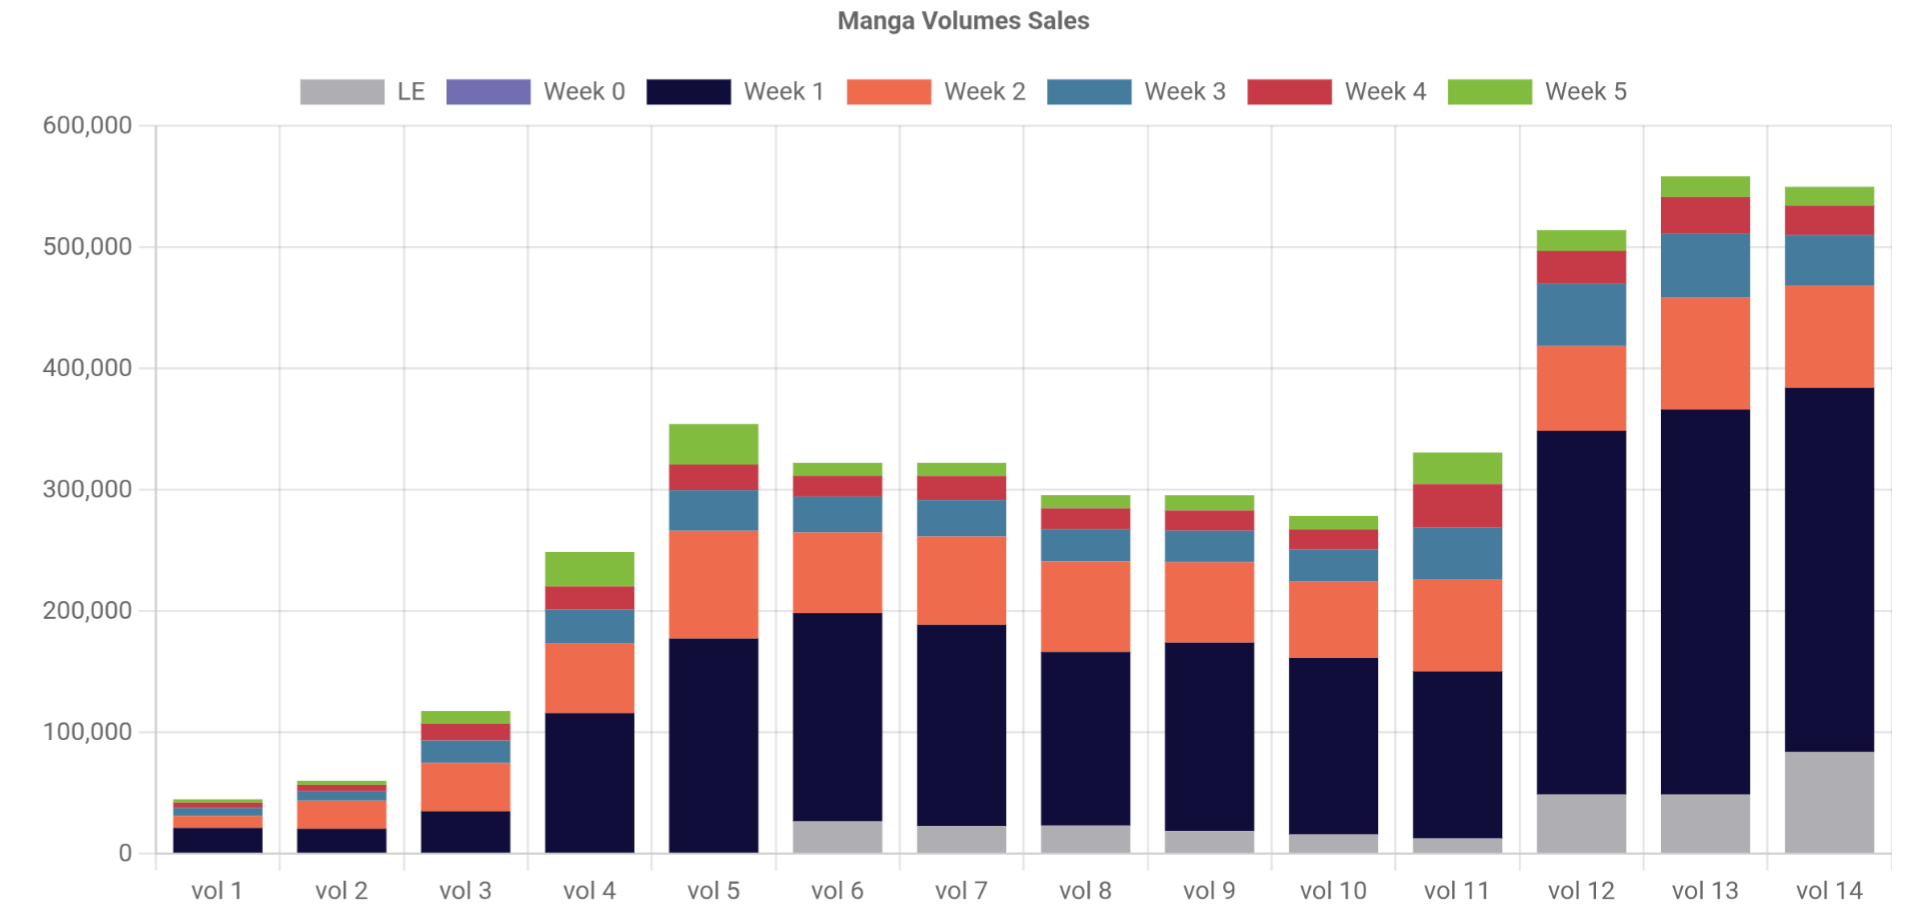Click the vol 9 Week 3 blue segment
This screenshot has width=1926, height=912.
(1210, 546)
